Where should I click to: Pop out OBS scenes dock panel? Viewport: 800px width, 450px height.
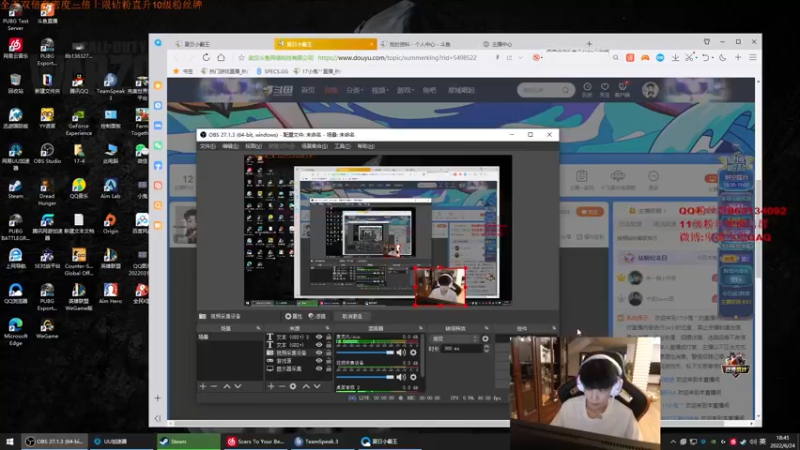(x=258, y=328)
